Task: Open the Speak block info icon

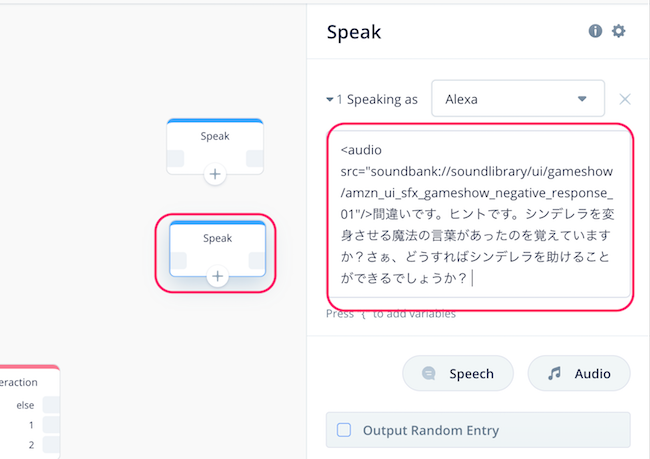Action: point(595,31)
